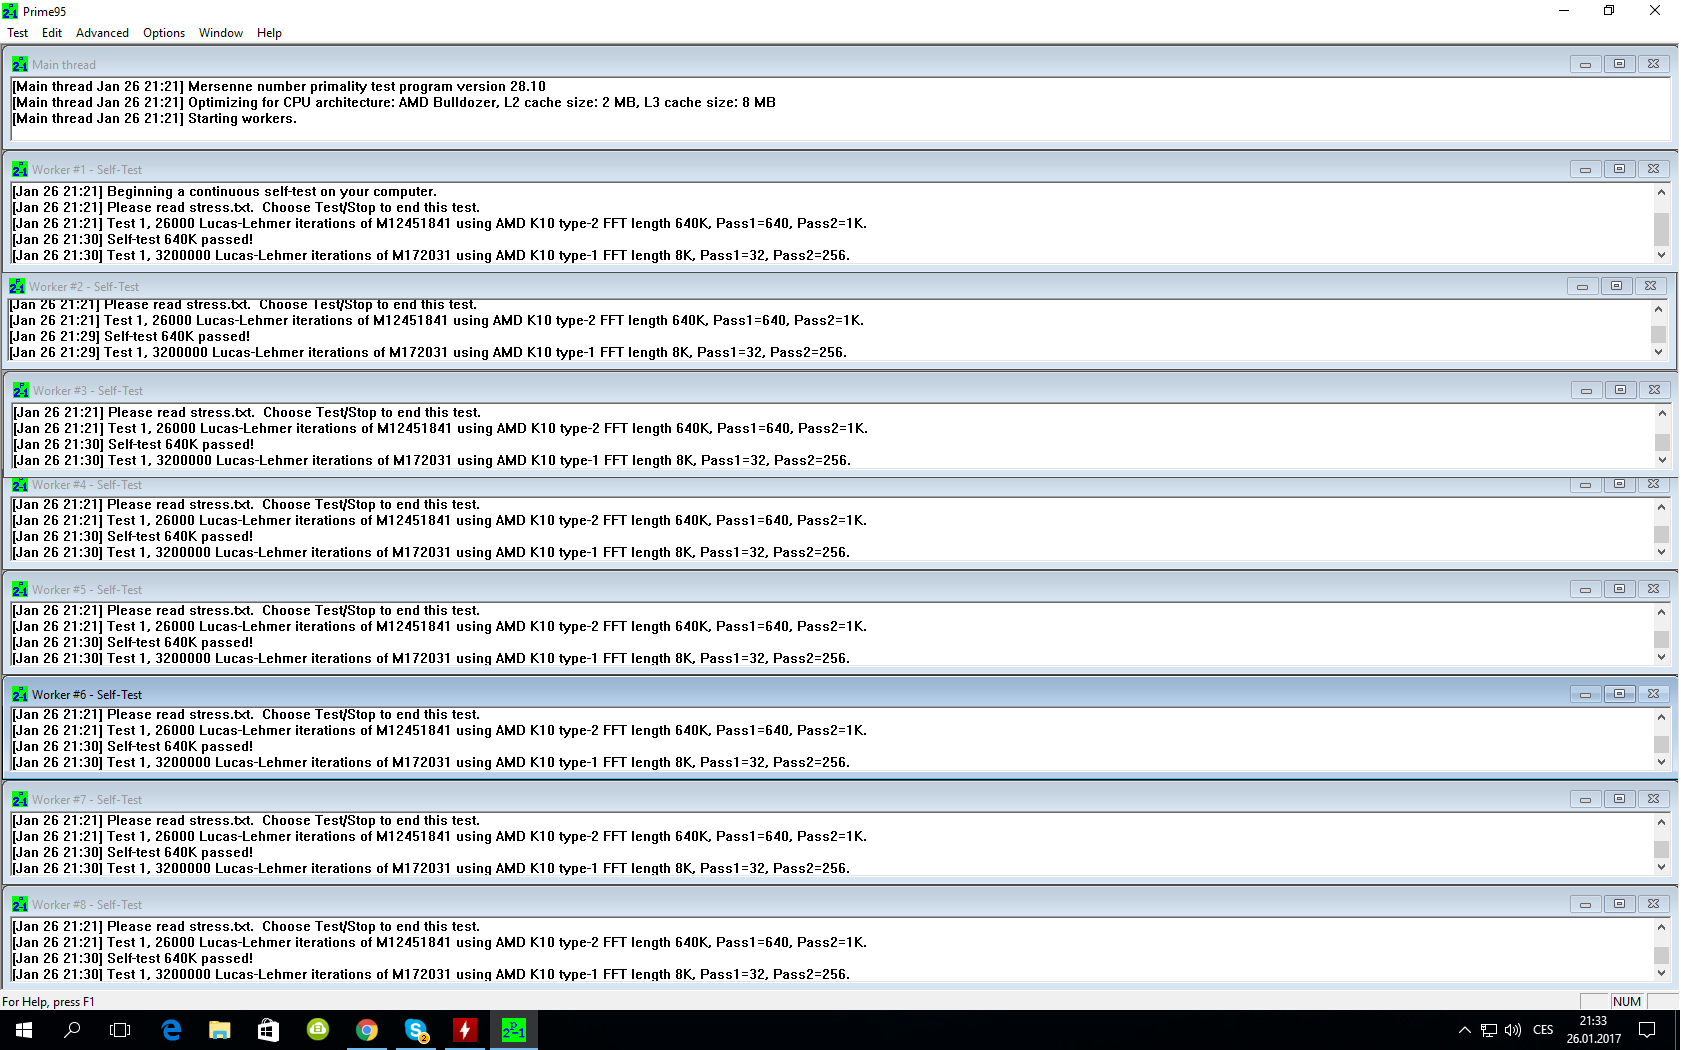Click the Worker #5 scrollbar down arrow
Image resolution: width=1681 pixels, height=1050 pixels.
(1661, 657)
